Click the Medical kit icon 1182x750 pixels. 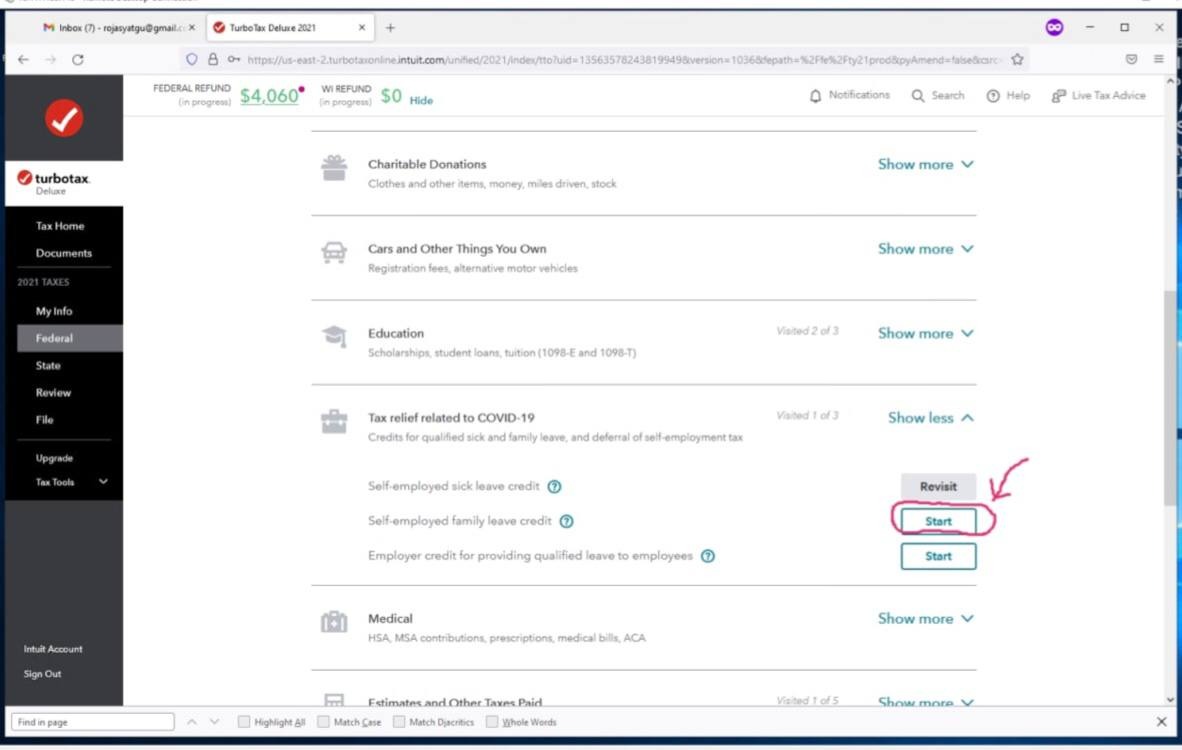tap(334, 622)
